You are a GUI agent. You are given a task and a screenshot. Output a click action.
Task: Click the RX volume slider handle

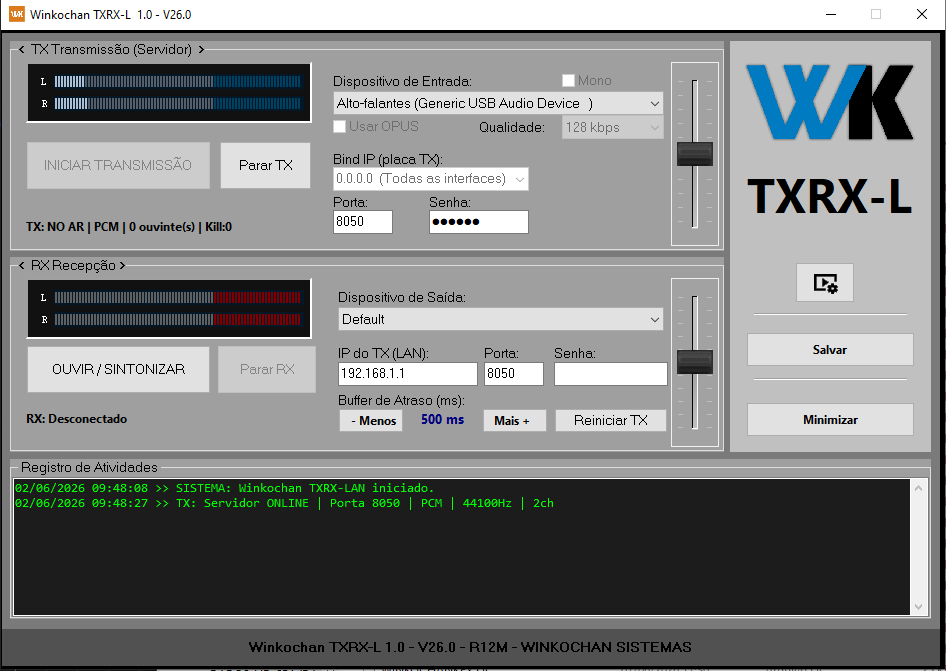pos(695,362)
